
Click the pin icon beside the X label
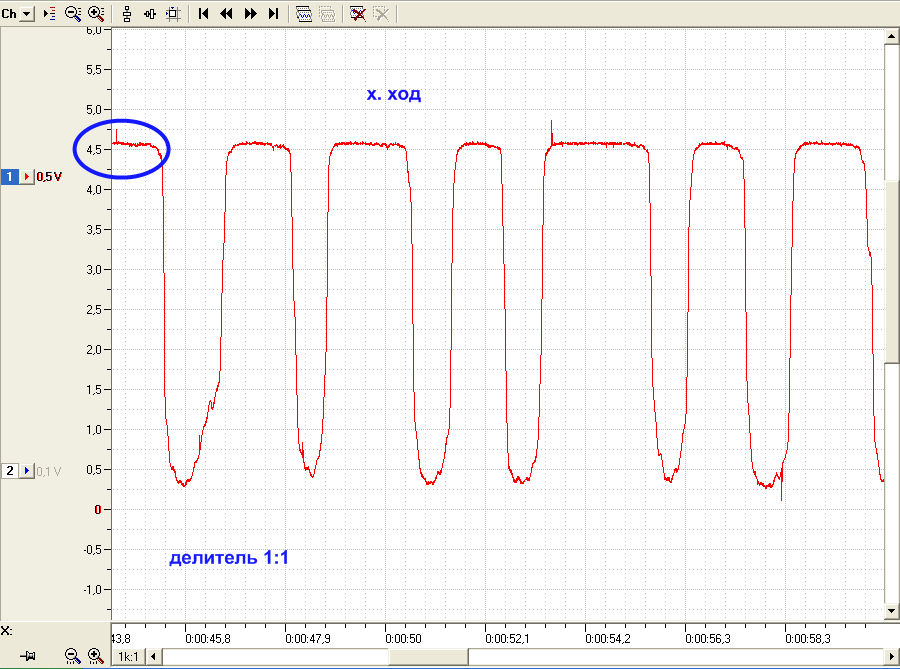tap(27, 655)
